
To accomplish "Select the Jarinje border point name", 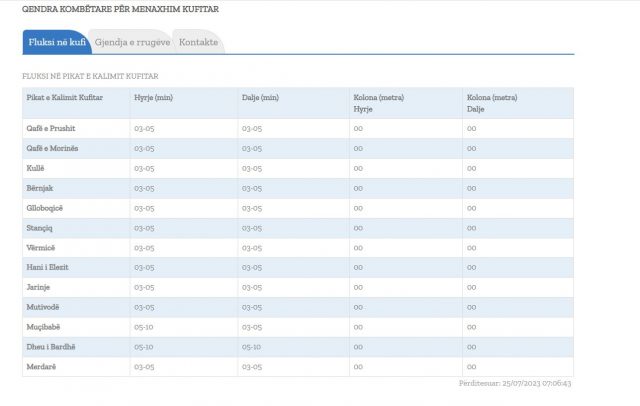I will (x=40, y=287).
